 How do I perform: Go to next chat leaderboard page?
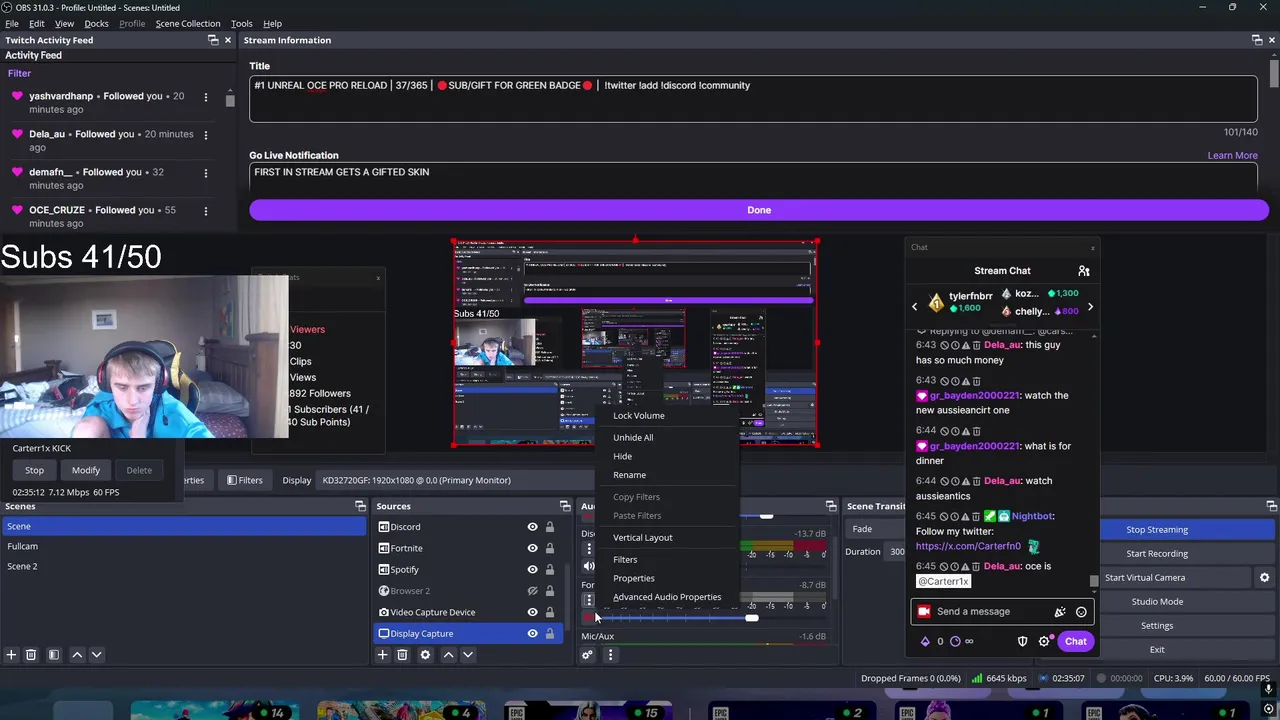tap(1090, 307)
